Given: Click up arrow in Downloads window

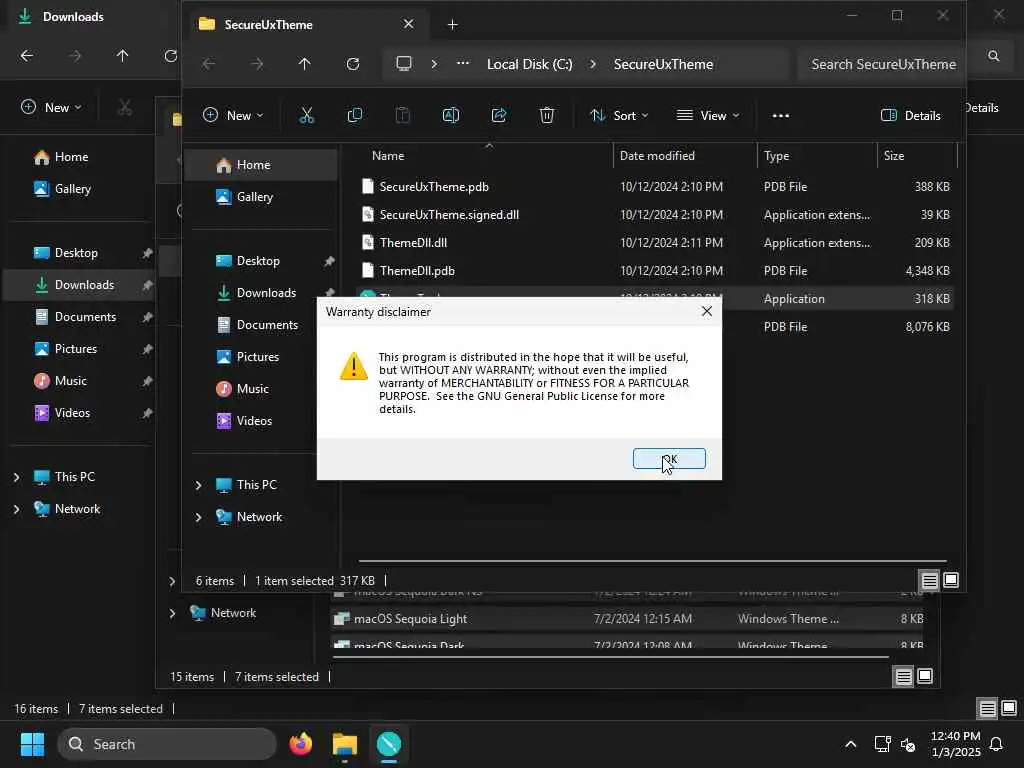Looking at the screenshot, I should point(122,56).
